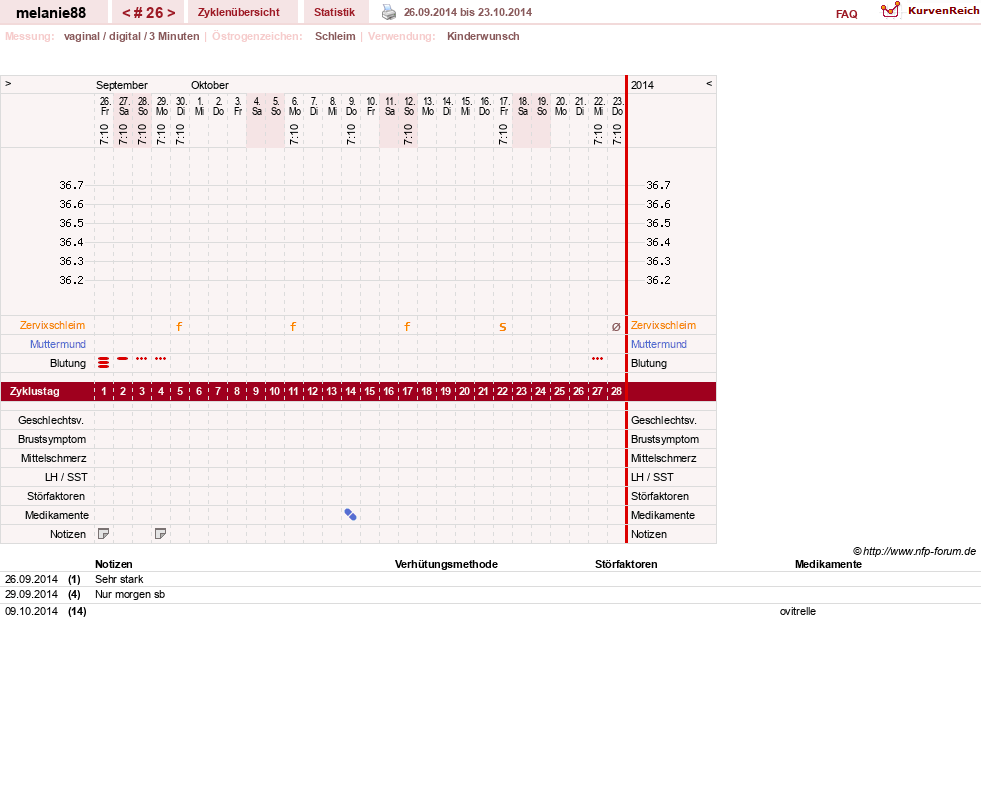The width and height of the screenshot is (981, 803).
Task: Collapse chart with right '<' arrow
Action: tap(709, 83)
